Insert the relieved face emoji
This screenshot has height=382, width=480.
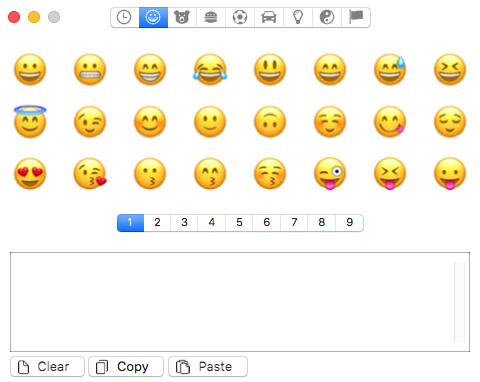click(450, 122)
